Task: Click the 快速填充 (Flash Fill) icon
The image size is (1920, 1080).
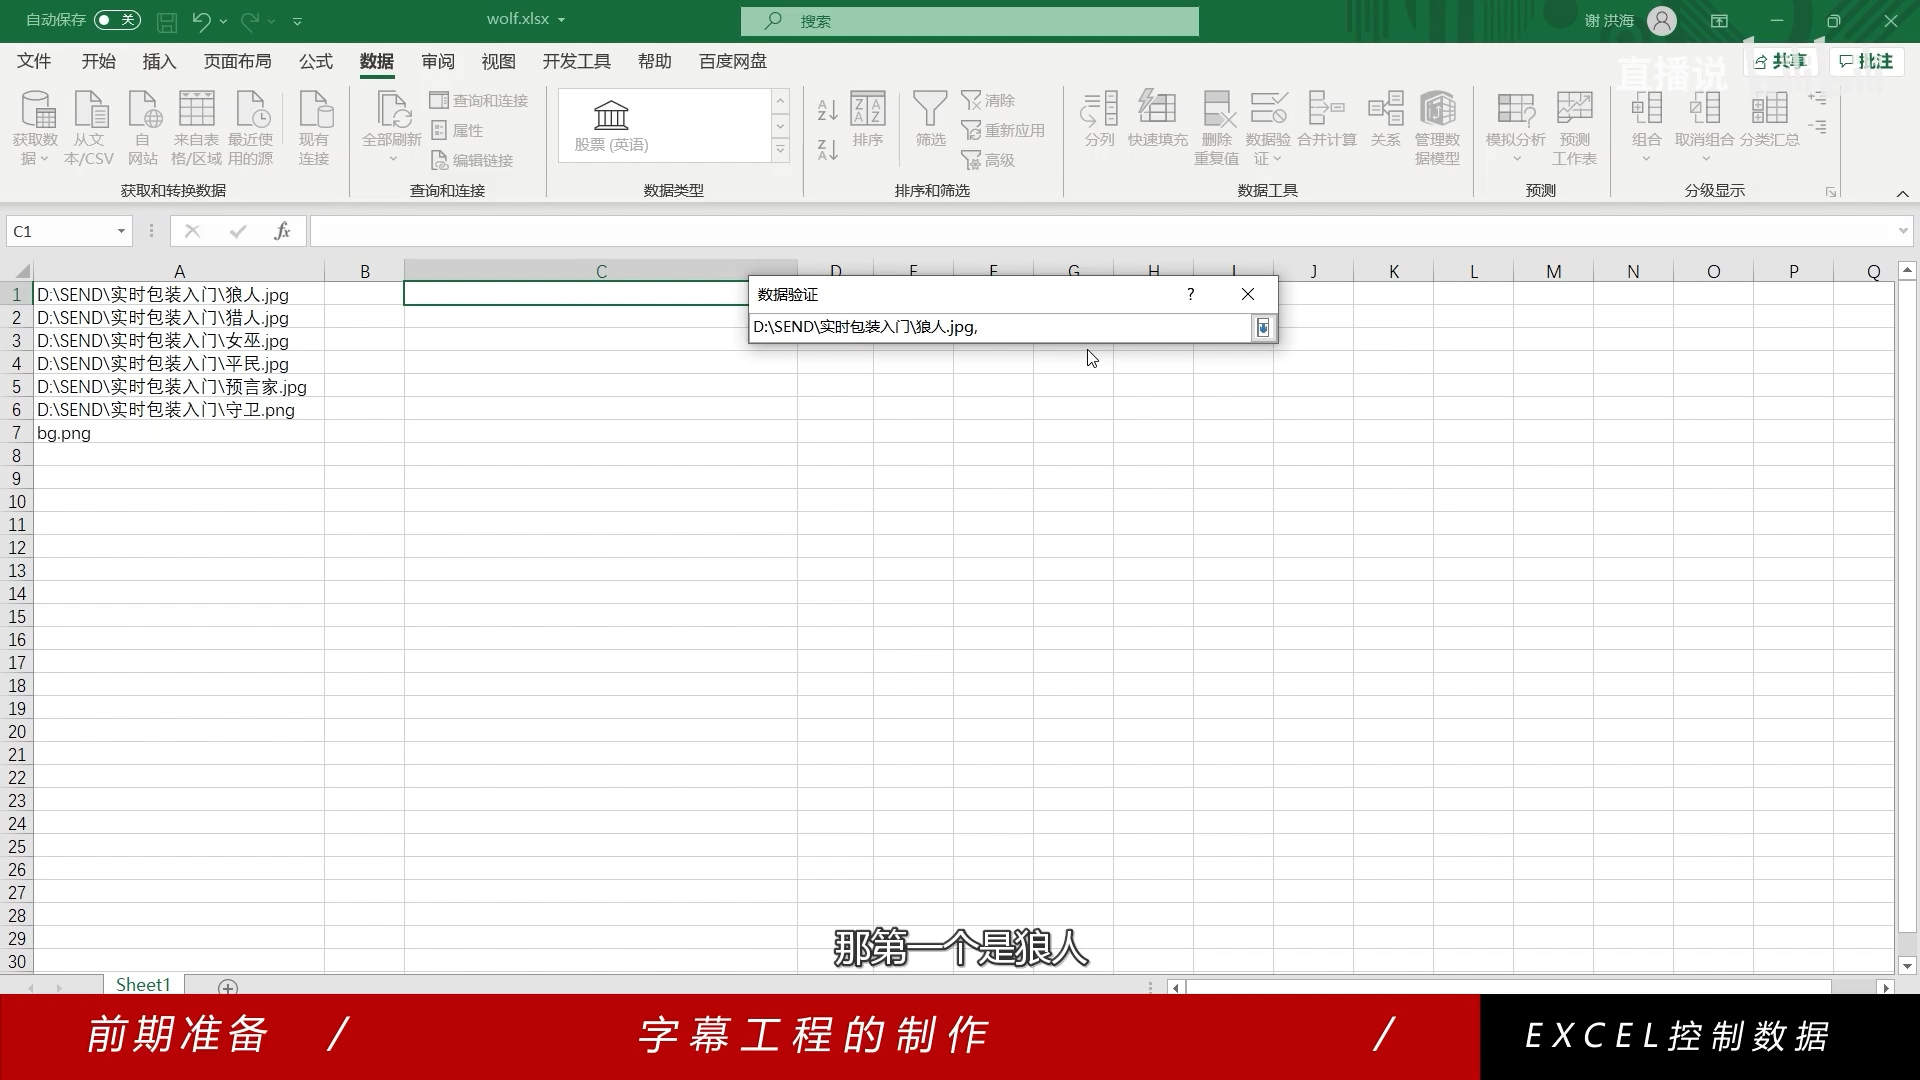Action: click(1157, 120)
